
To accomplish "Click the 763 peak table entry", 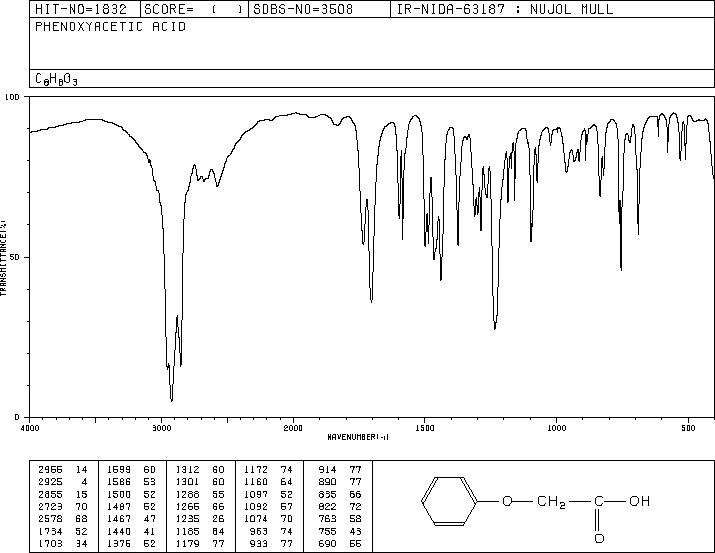I will [x=340, y=519].
